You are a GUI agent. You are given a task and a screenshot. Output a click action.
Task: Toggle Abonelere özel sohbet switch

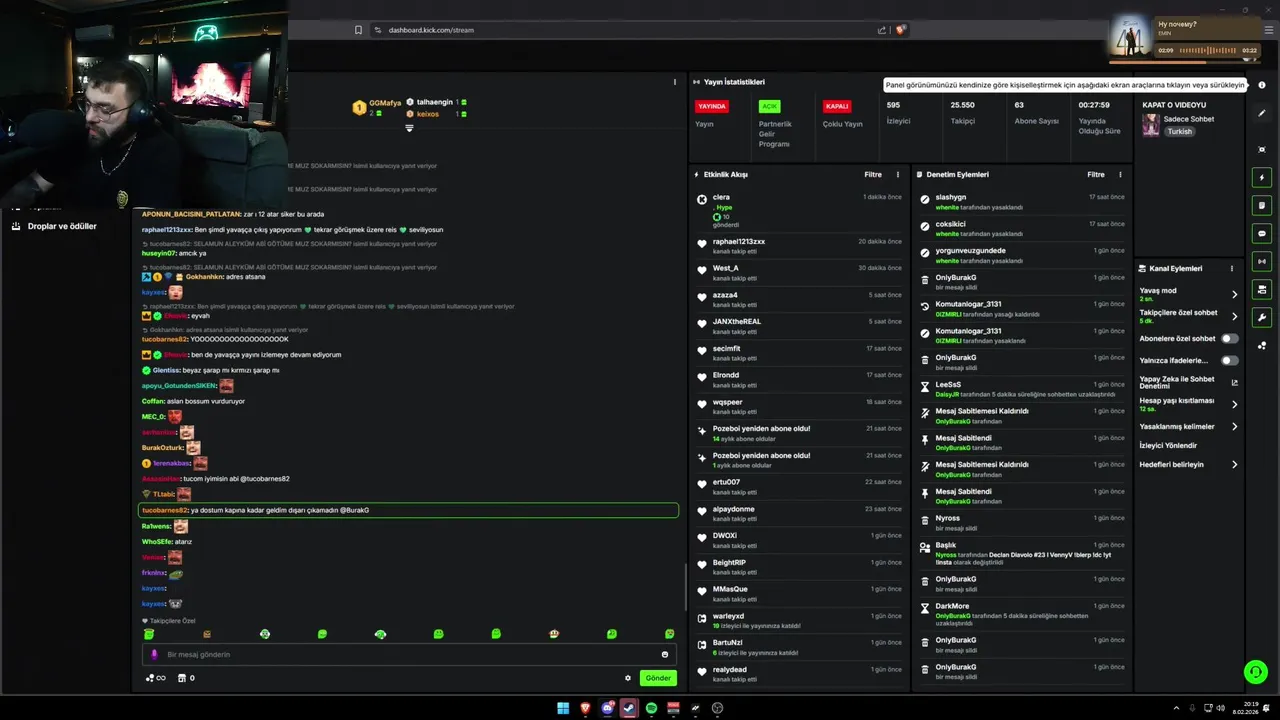[x=1230, y=338]
